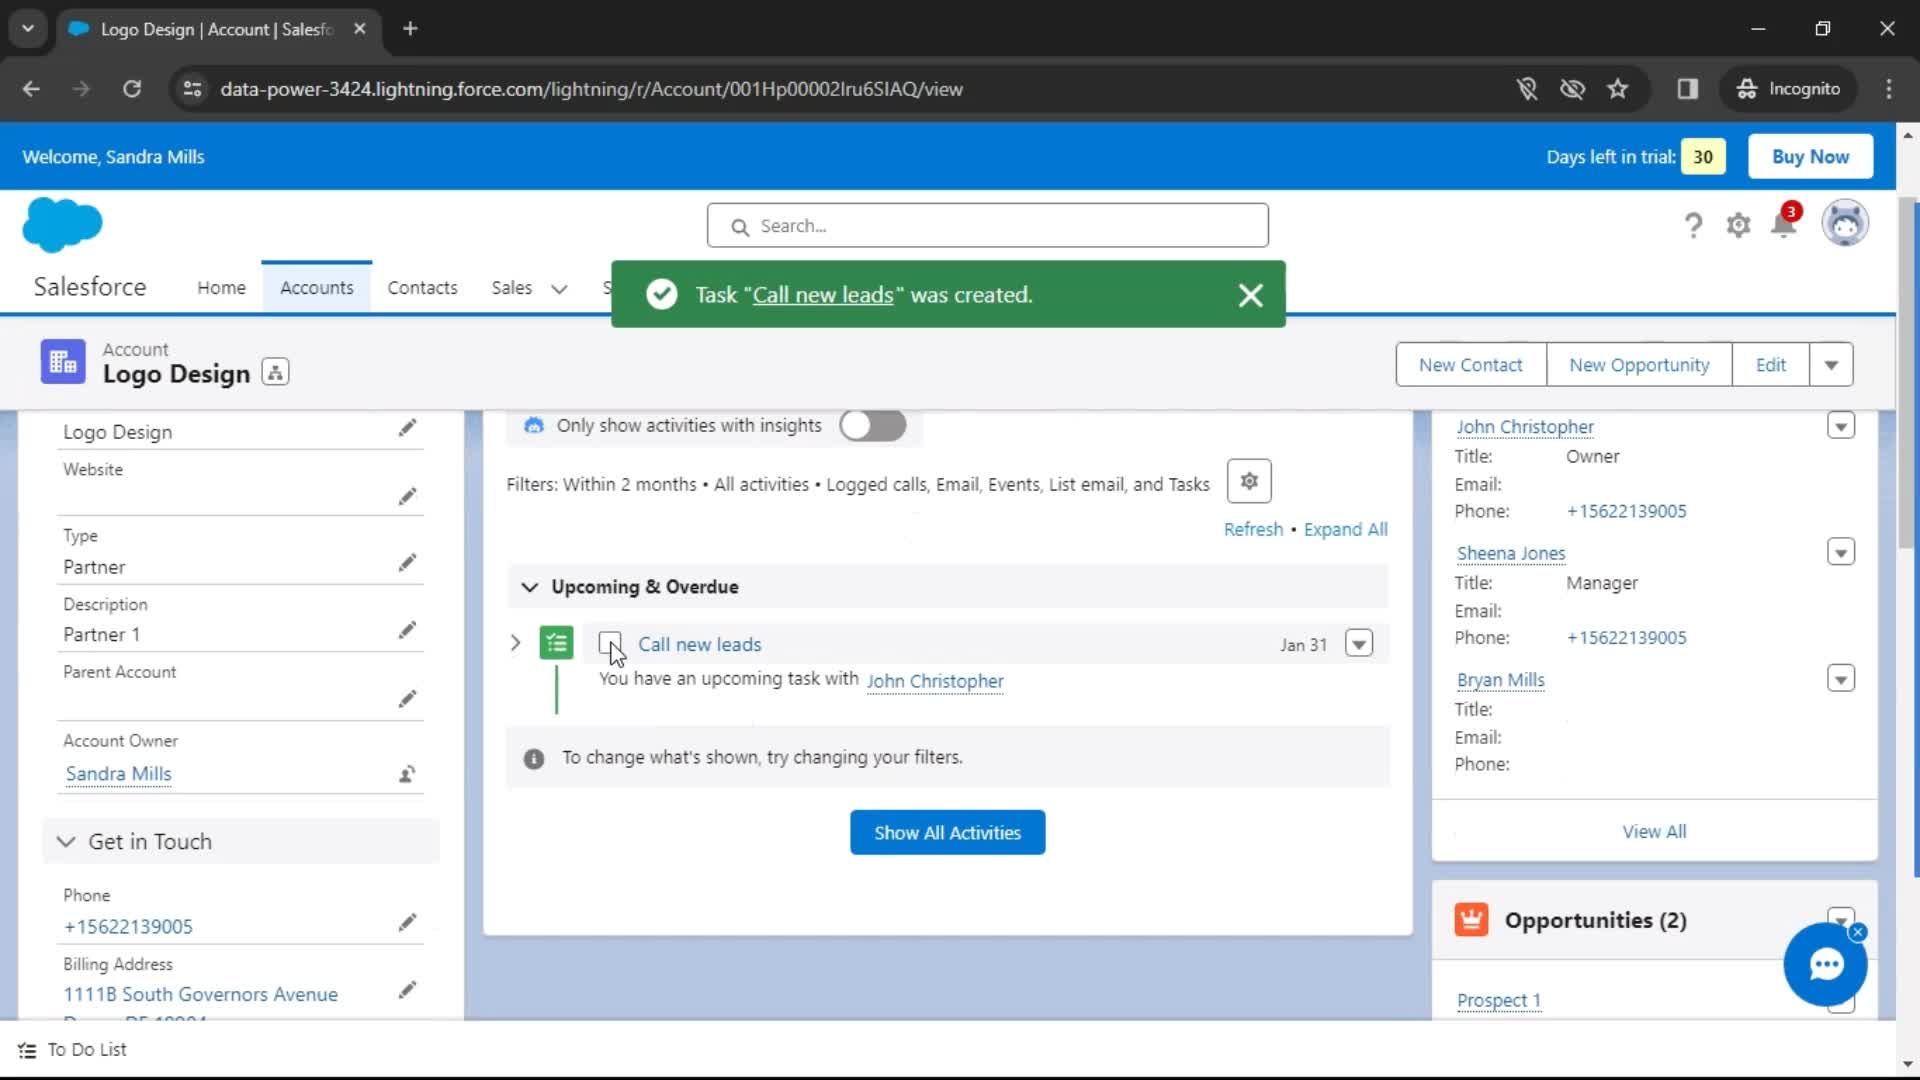Open Sandra Mills account owner link
The width and height of the screenshot is (1920, 1080).
[x=119, y=774]
